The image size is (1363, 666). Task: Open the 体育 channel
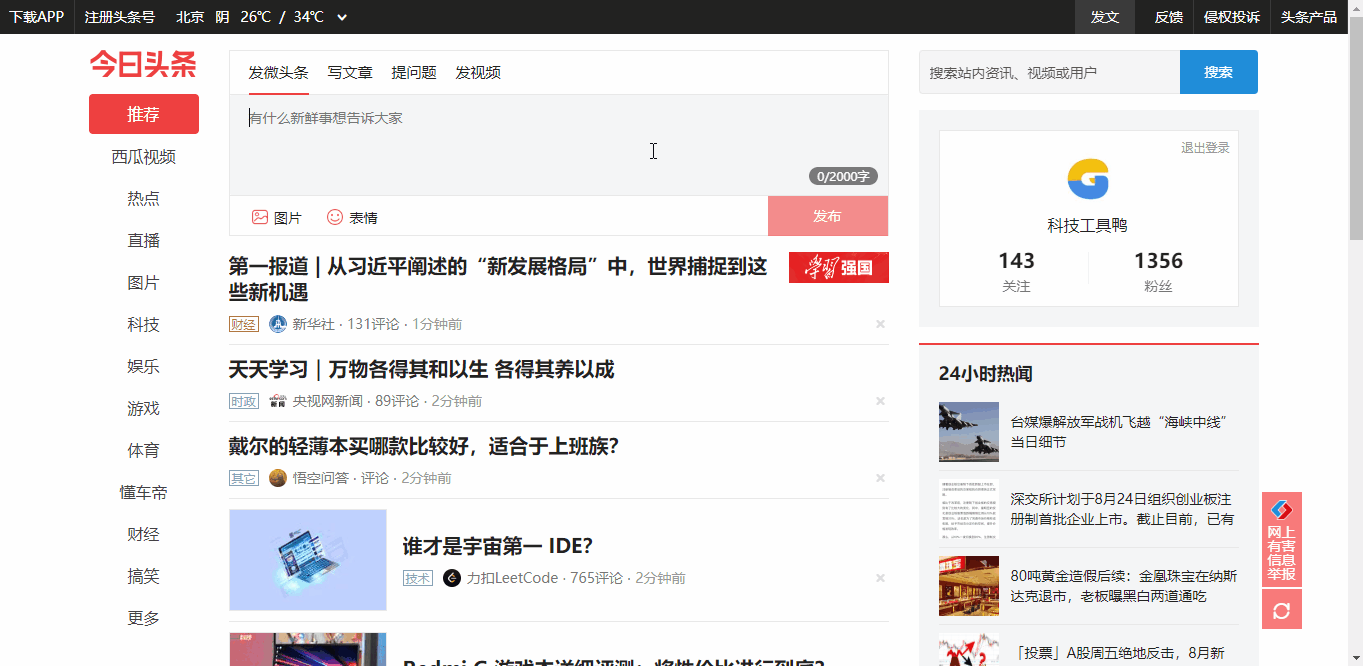pos(144,451)
